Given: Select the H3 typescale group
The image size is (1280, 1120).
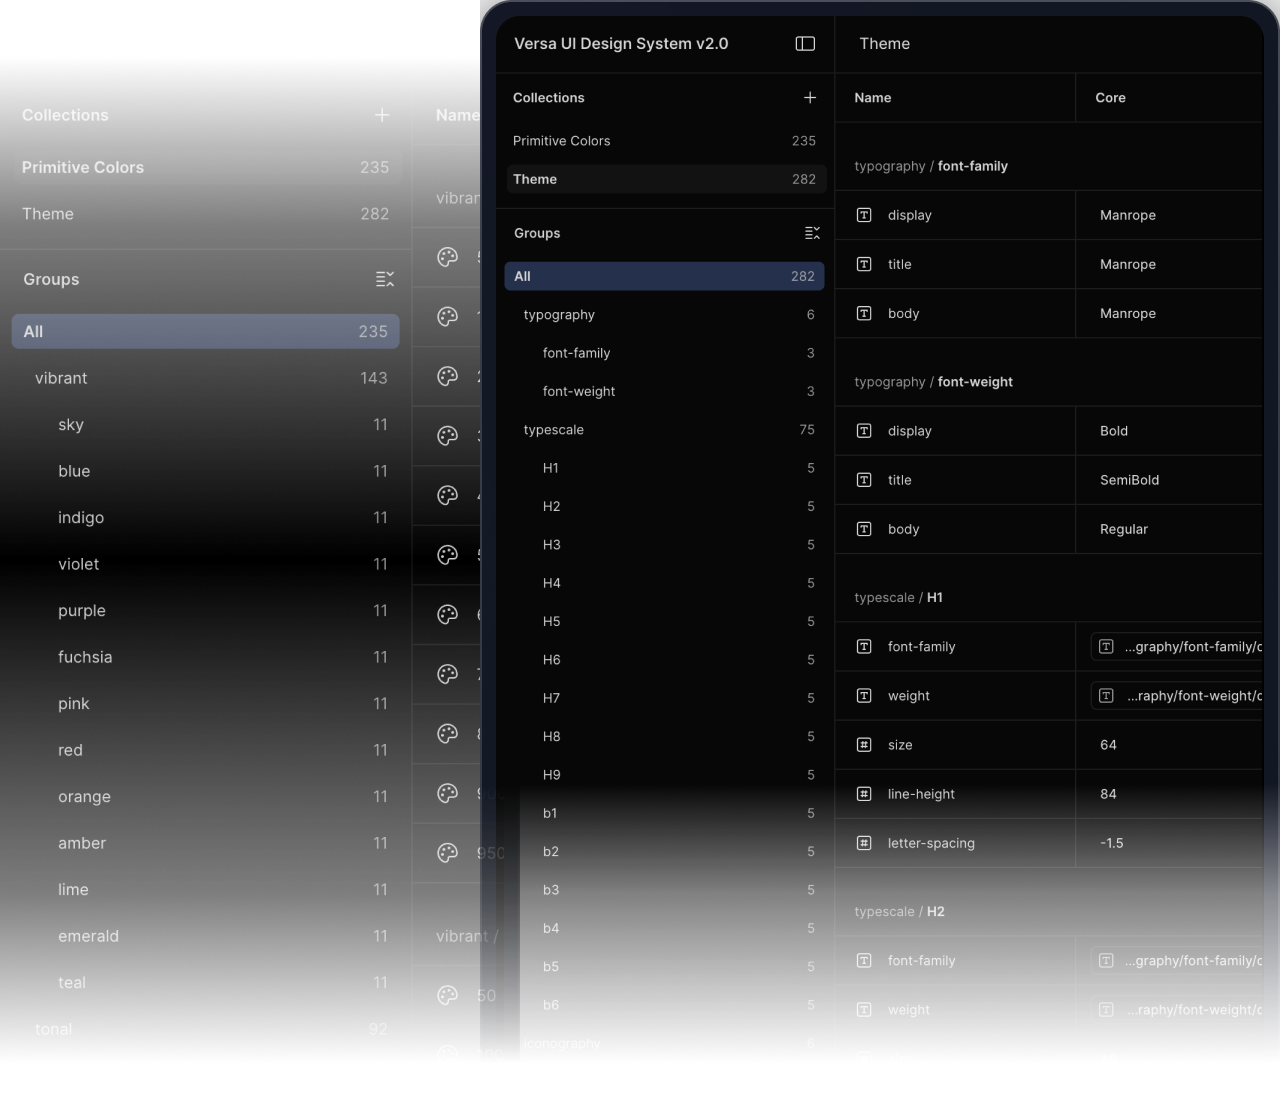Looking at the screenshot, I should pyautogui.click(x=552, y=545).
